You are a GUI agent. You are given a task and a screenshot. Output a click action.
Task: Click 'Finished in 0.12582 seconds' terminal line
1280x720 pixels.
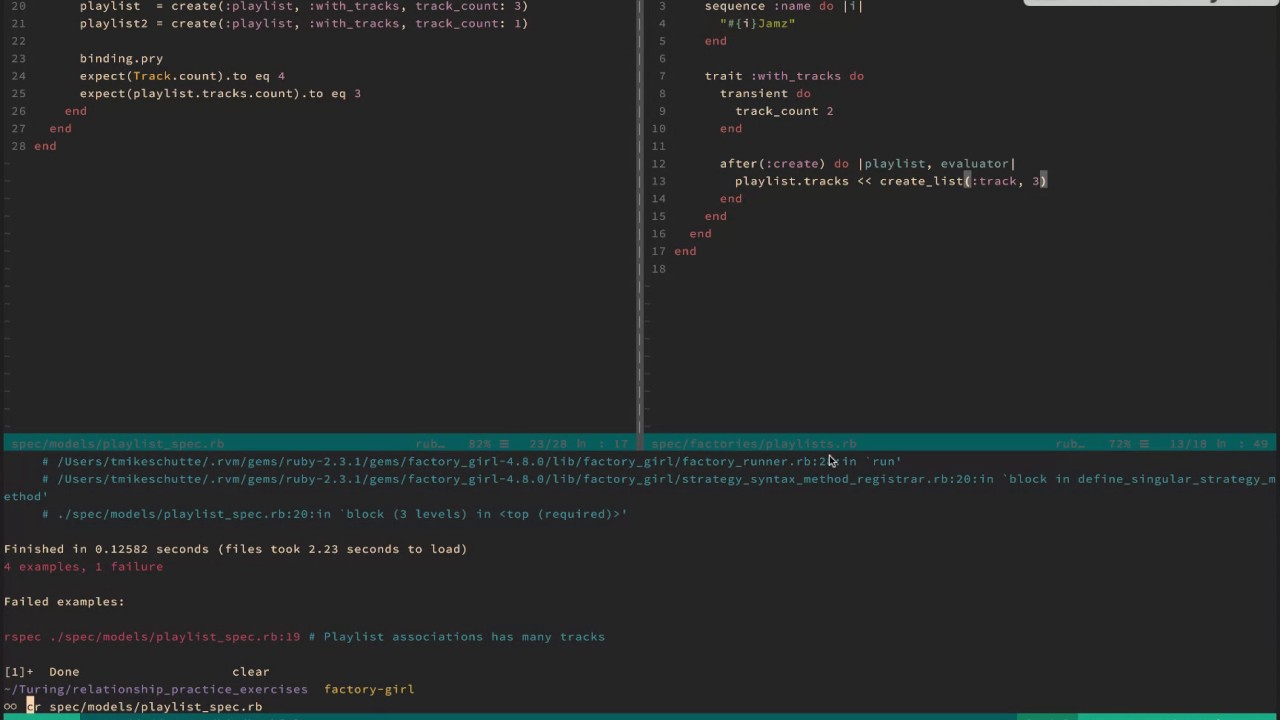[x=236, y=549]
